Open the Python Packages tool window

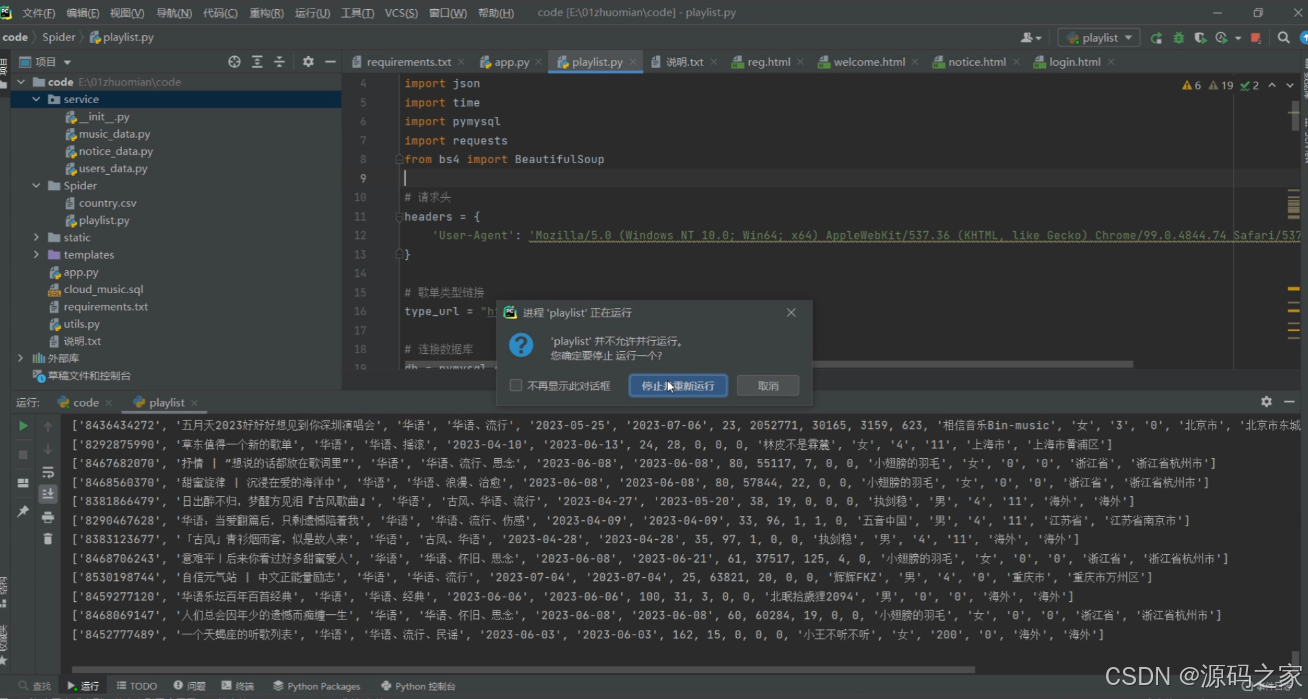316,686
